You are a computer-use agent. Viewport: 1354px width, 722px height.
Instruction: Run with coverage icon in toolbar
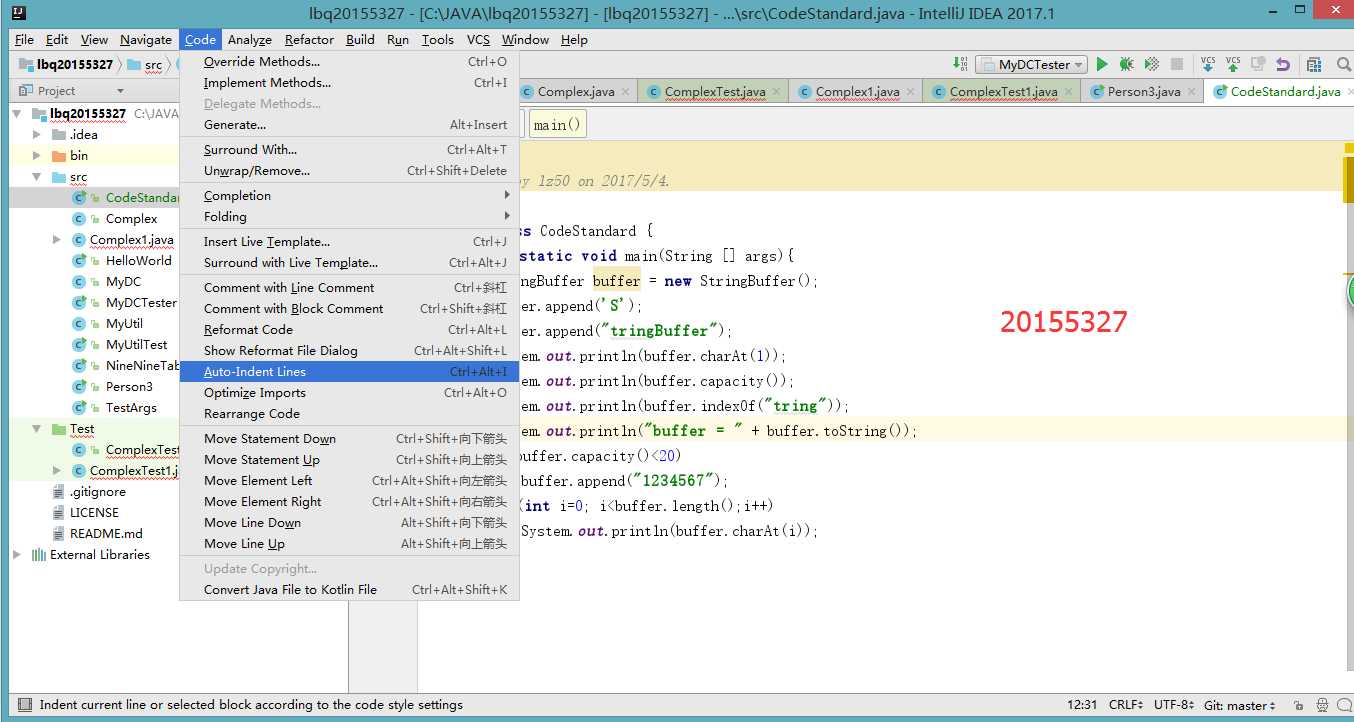click(x=1152, y=64)
